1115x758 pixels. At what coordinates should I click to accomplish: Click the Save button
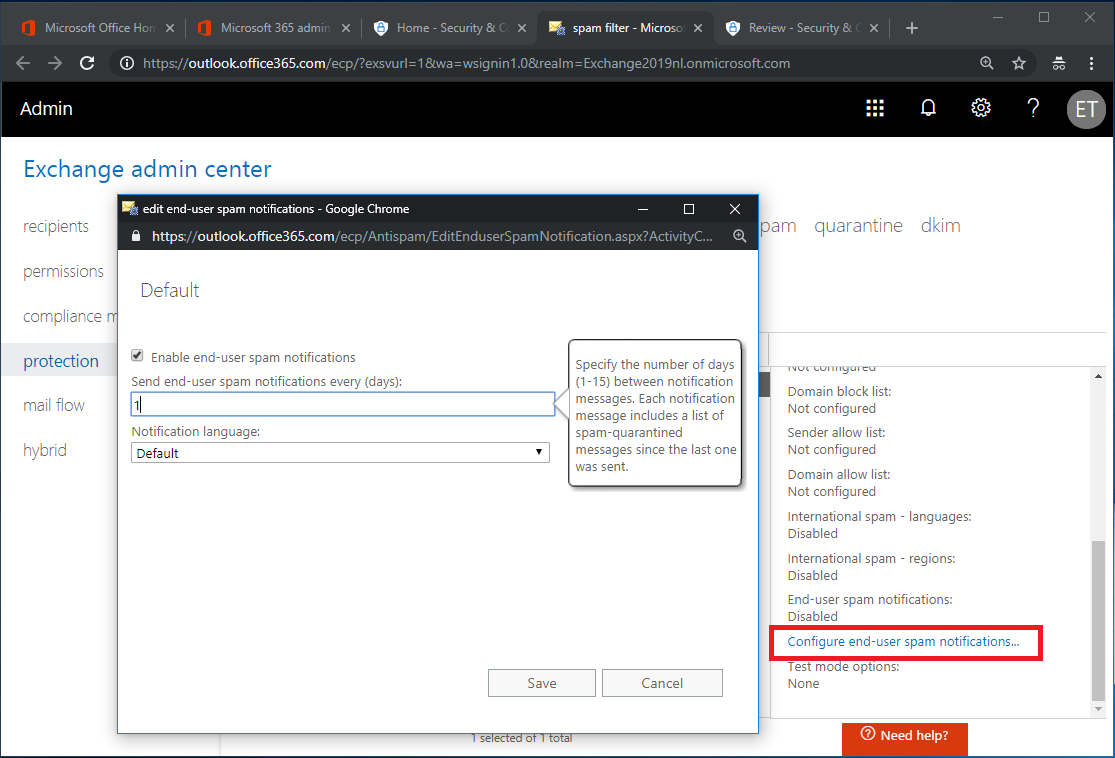tap(541, 683)
